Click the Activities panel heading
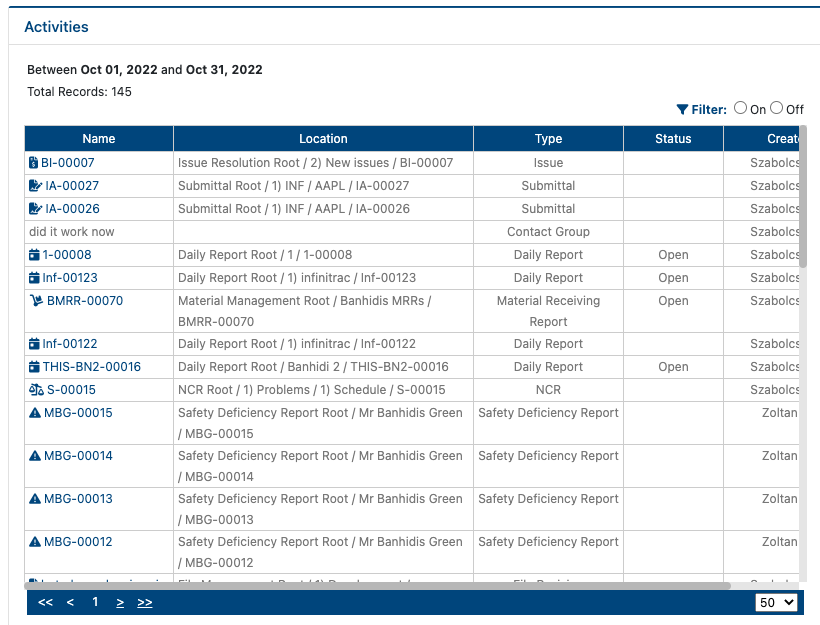 pyautogui.click(x=56, y=27)
